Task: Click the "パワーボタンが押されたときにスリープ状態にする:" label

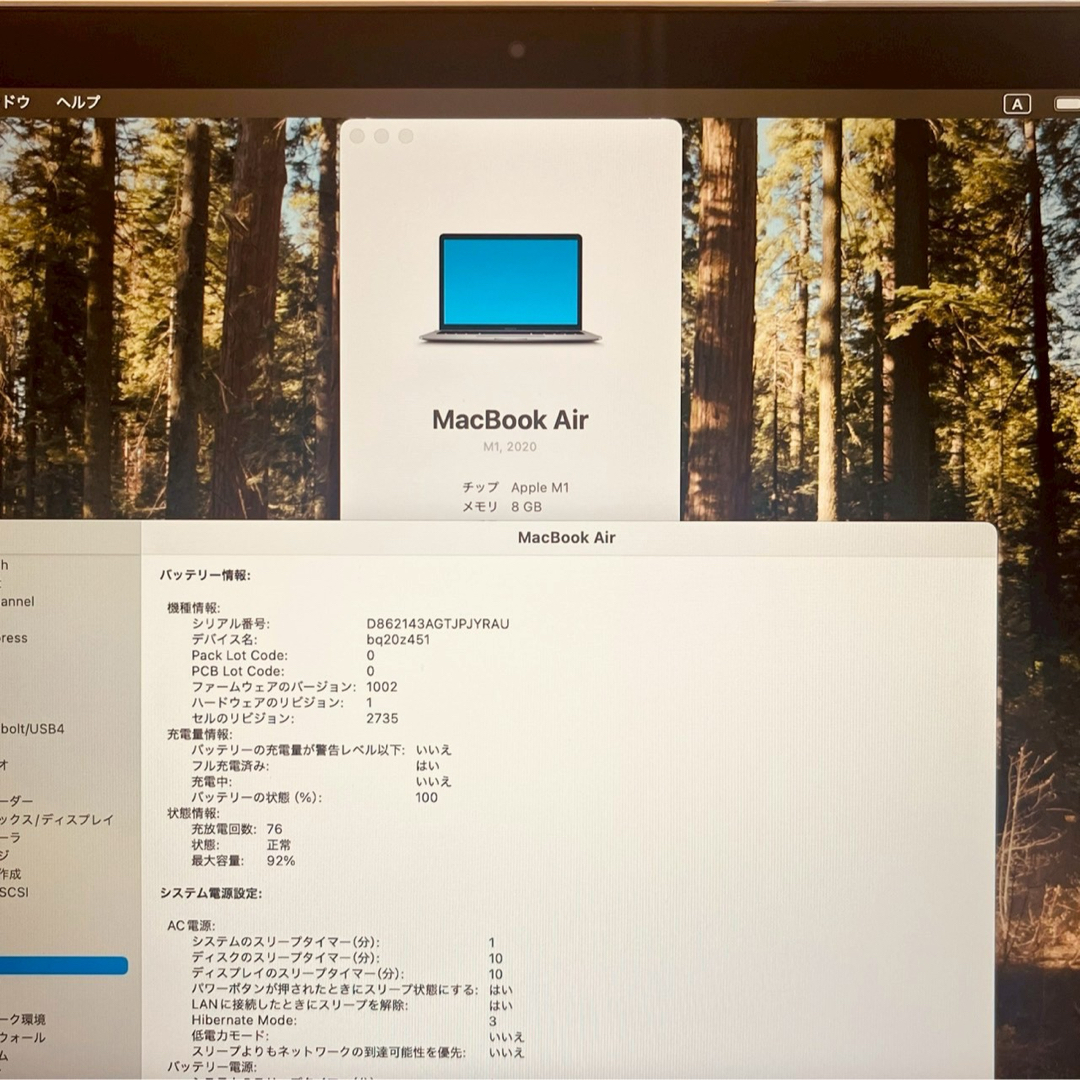Action: (335, 990)
